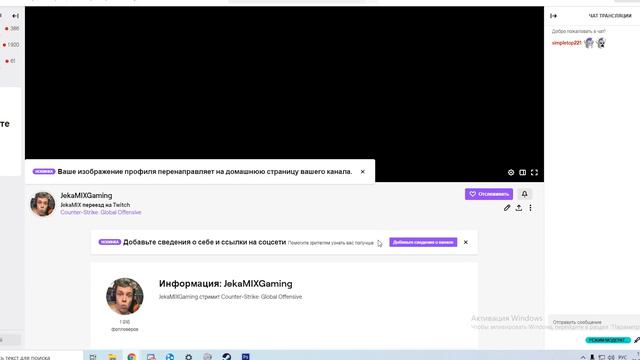
Task: Click the Windows taskbar search box
Action: pyautogui.click(x=41, y=357)
